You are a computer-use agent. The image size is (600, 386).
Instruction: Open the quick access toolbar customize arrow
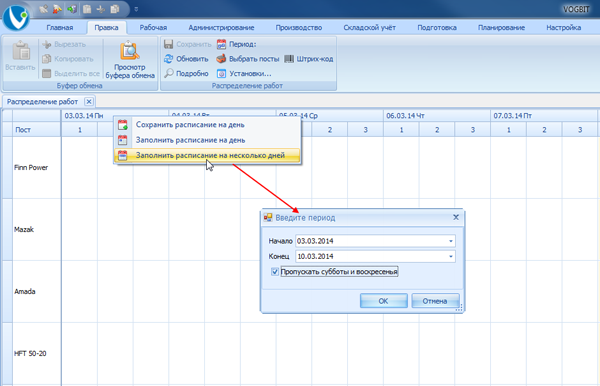pyautogui.click(x=136, y=9)
